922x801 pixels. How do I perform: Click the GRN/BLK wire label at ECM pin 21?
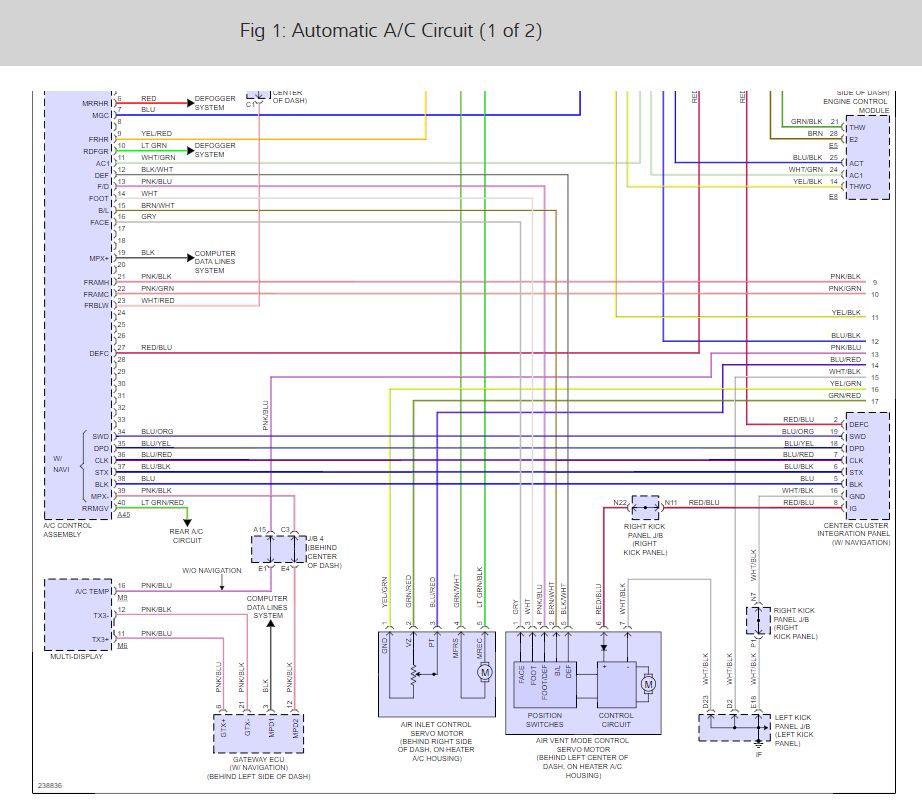point(806,122)
